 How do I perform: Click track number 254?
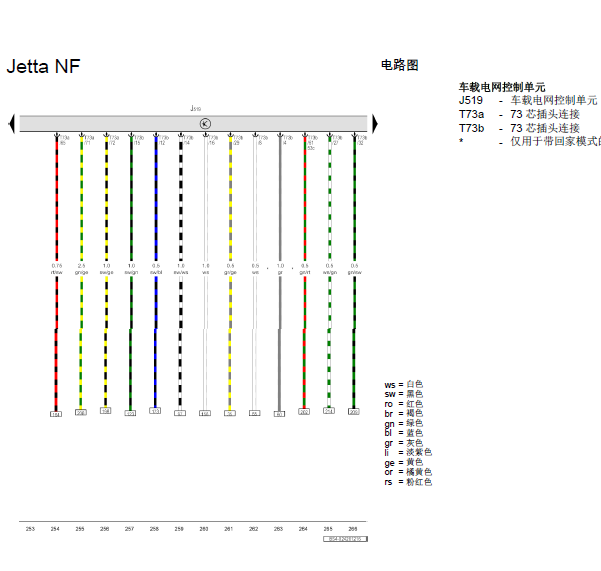point(55,529)
